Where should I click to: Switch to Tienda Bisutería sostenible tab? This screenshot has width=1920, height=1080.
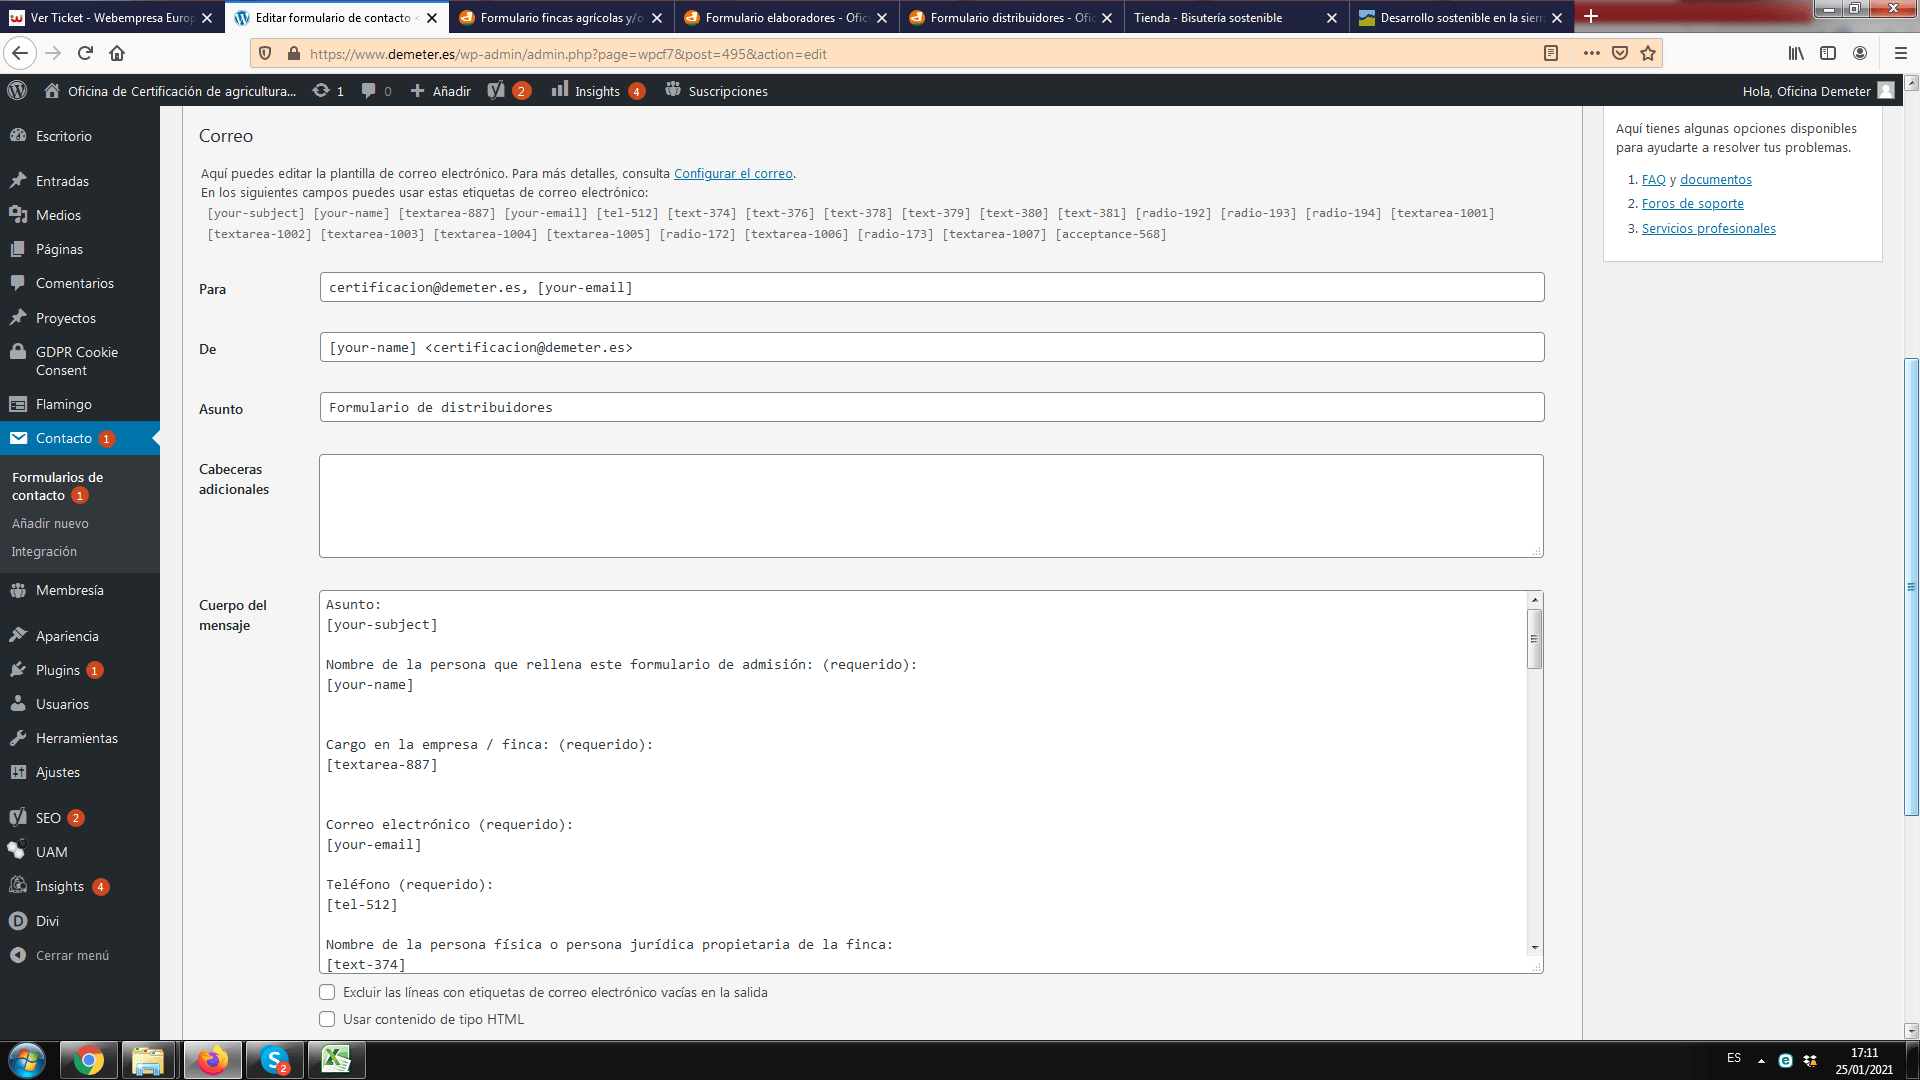pos(1235,17)
